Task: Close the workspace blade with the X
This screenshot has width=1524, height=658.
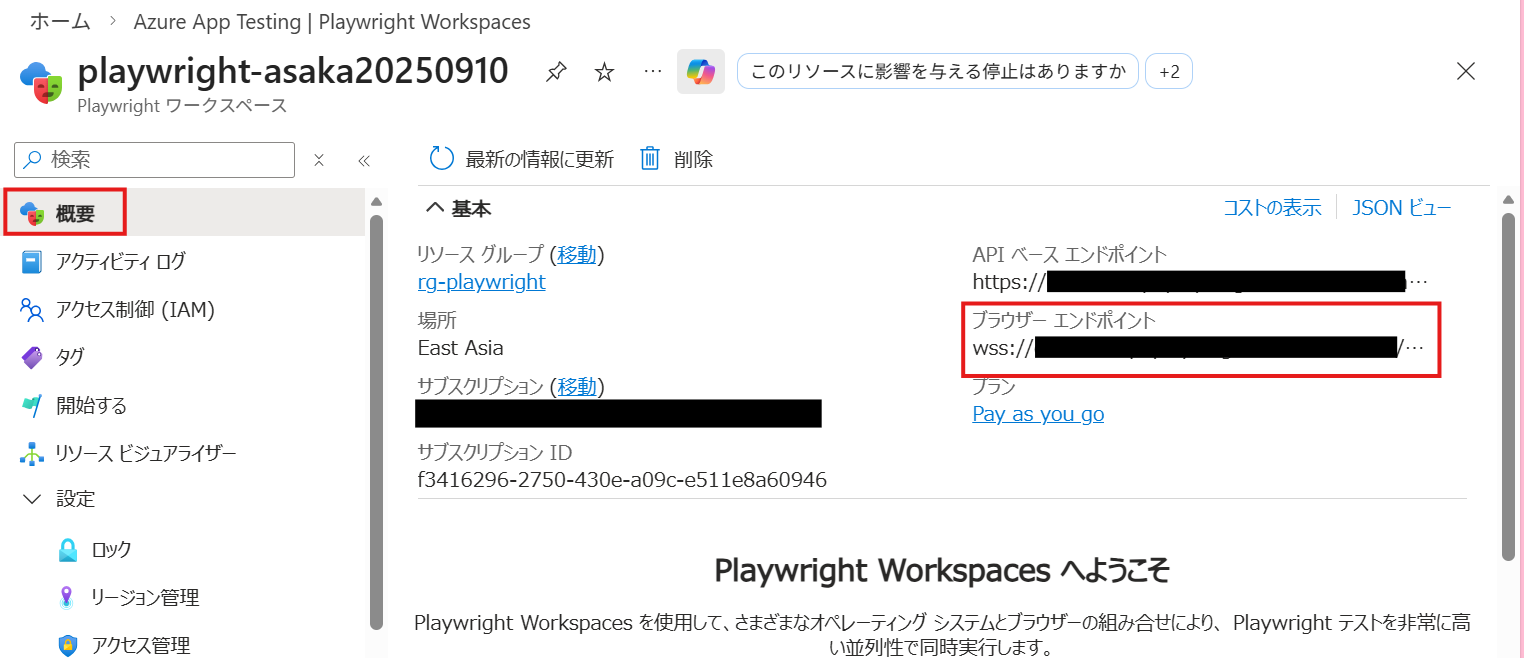Action: [1466, 71]
